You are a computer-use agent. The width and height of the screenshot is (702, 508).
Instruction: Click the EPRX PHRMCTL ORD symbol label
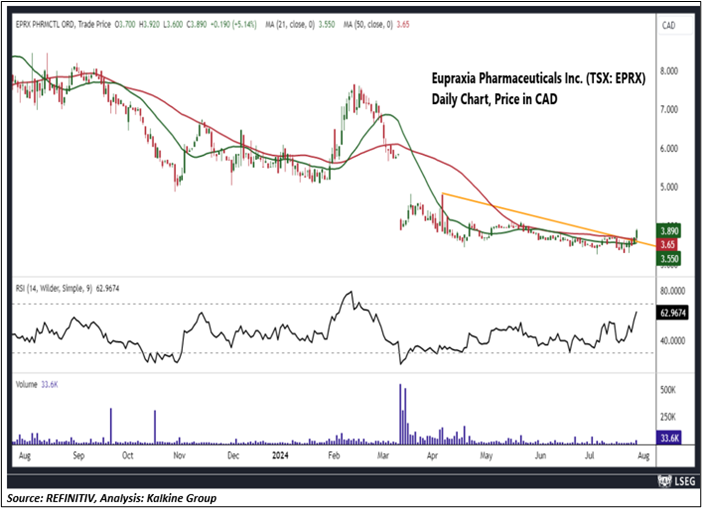point(45,24)
